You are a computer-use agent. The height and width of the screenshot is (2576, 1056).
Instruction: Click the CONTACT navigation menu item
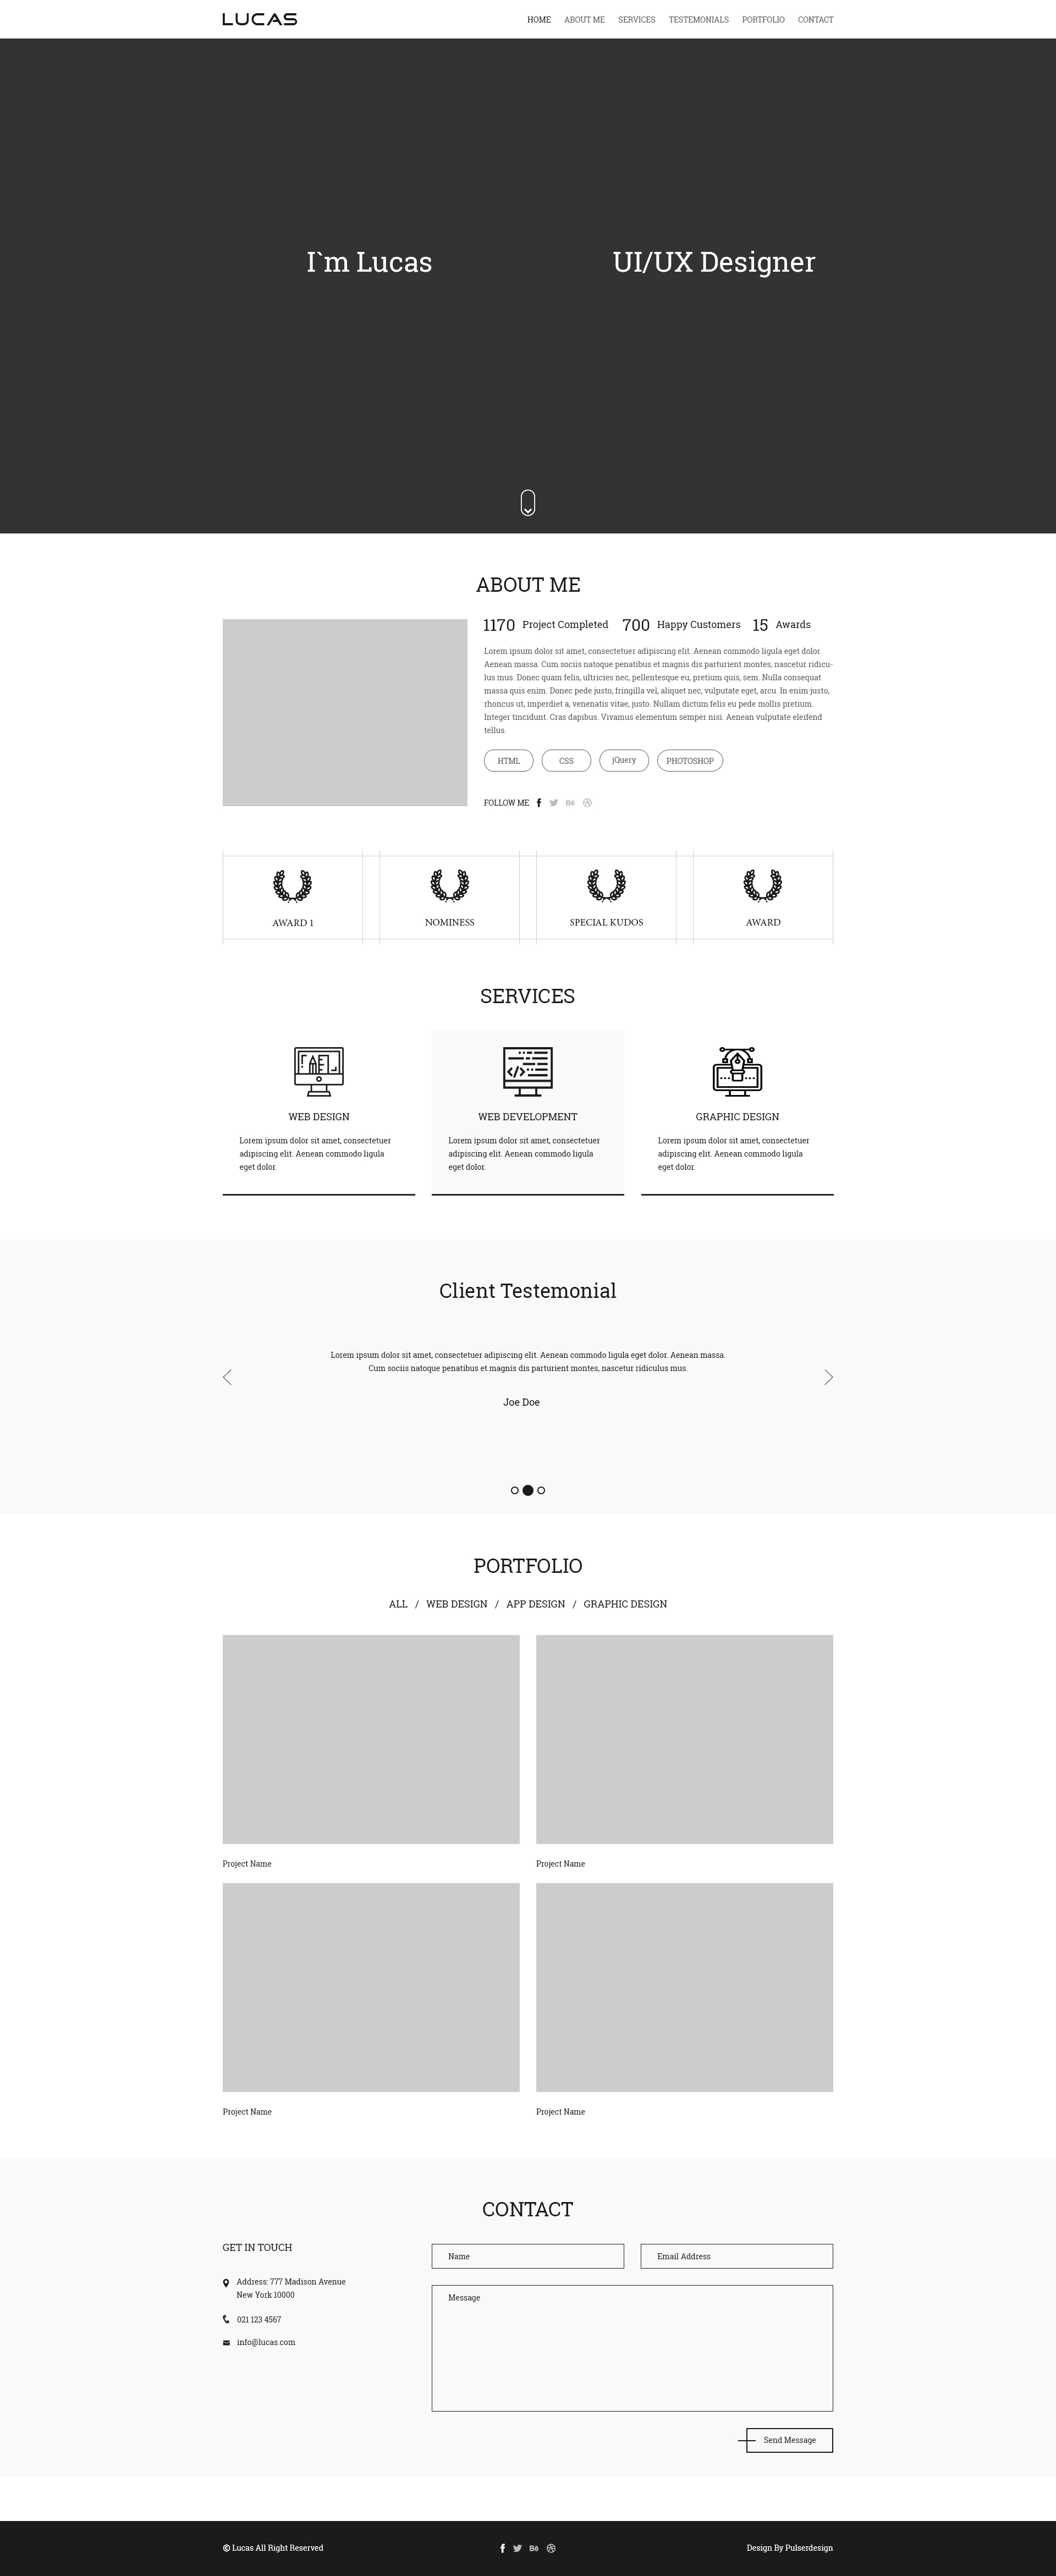click(x=816, y=18)
